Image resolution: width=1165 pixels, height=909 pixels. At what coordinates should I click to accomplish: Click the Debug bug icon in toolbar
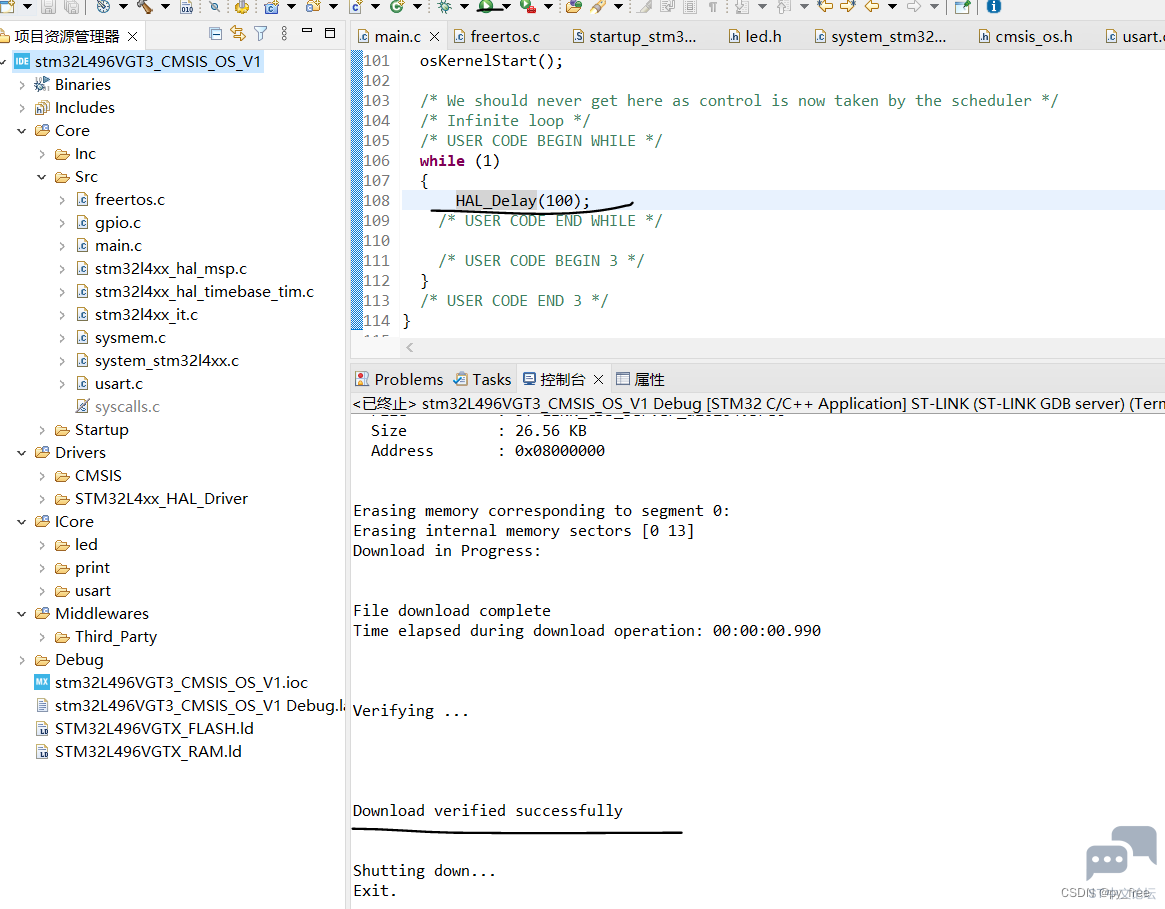[x=445, y=6]
